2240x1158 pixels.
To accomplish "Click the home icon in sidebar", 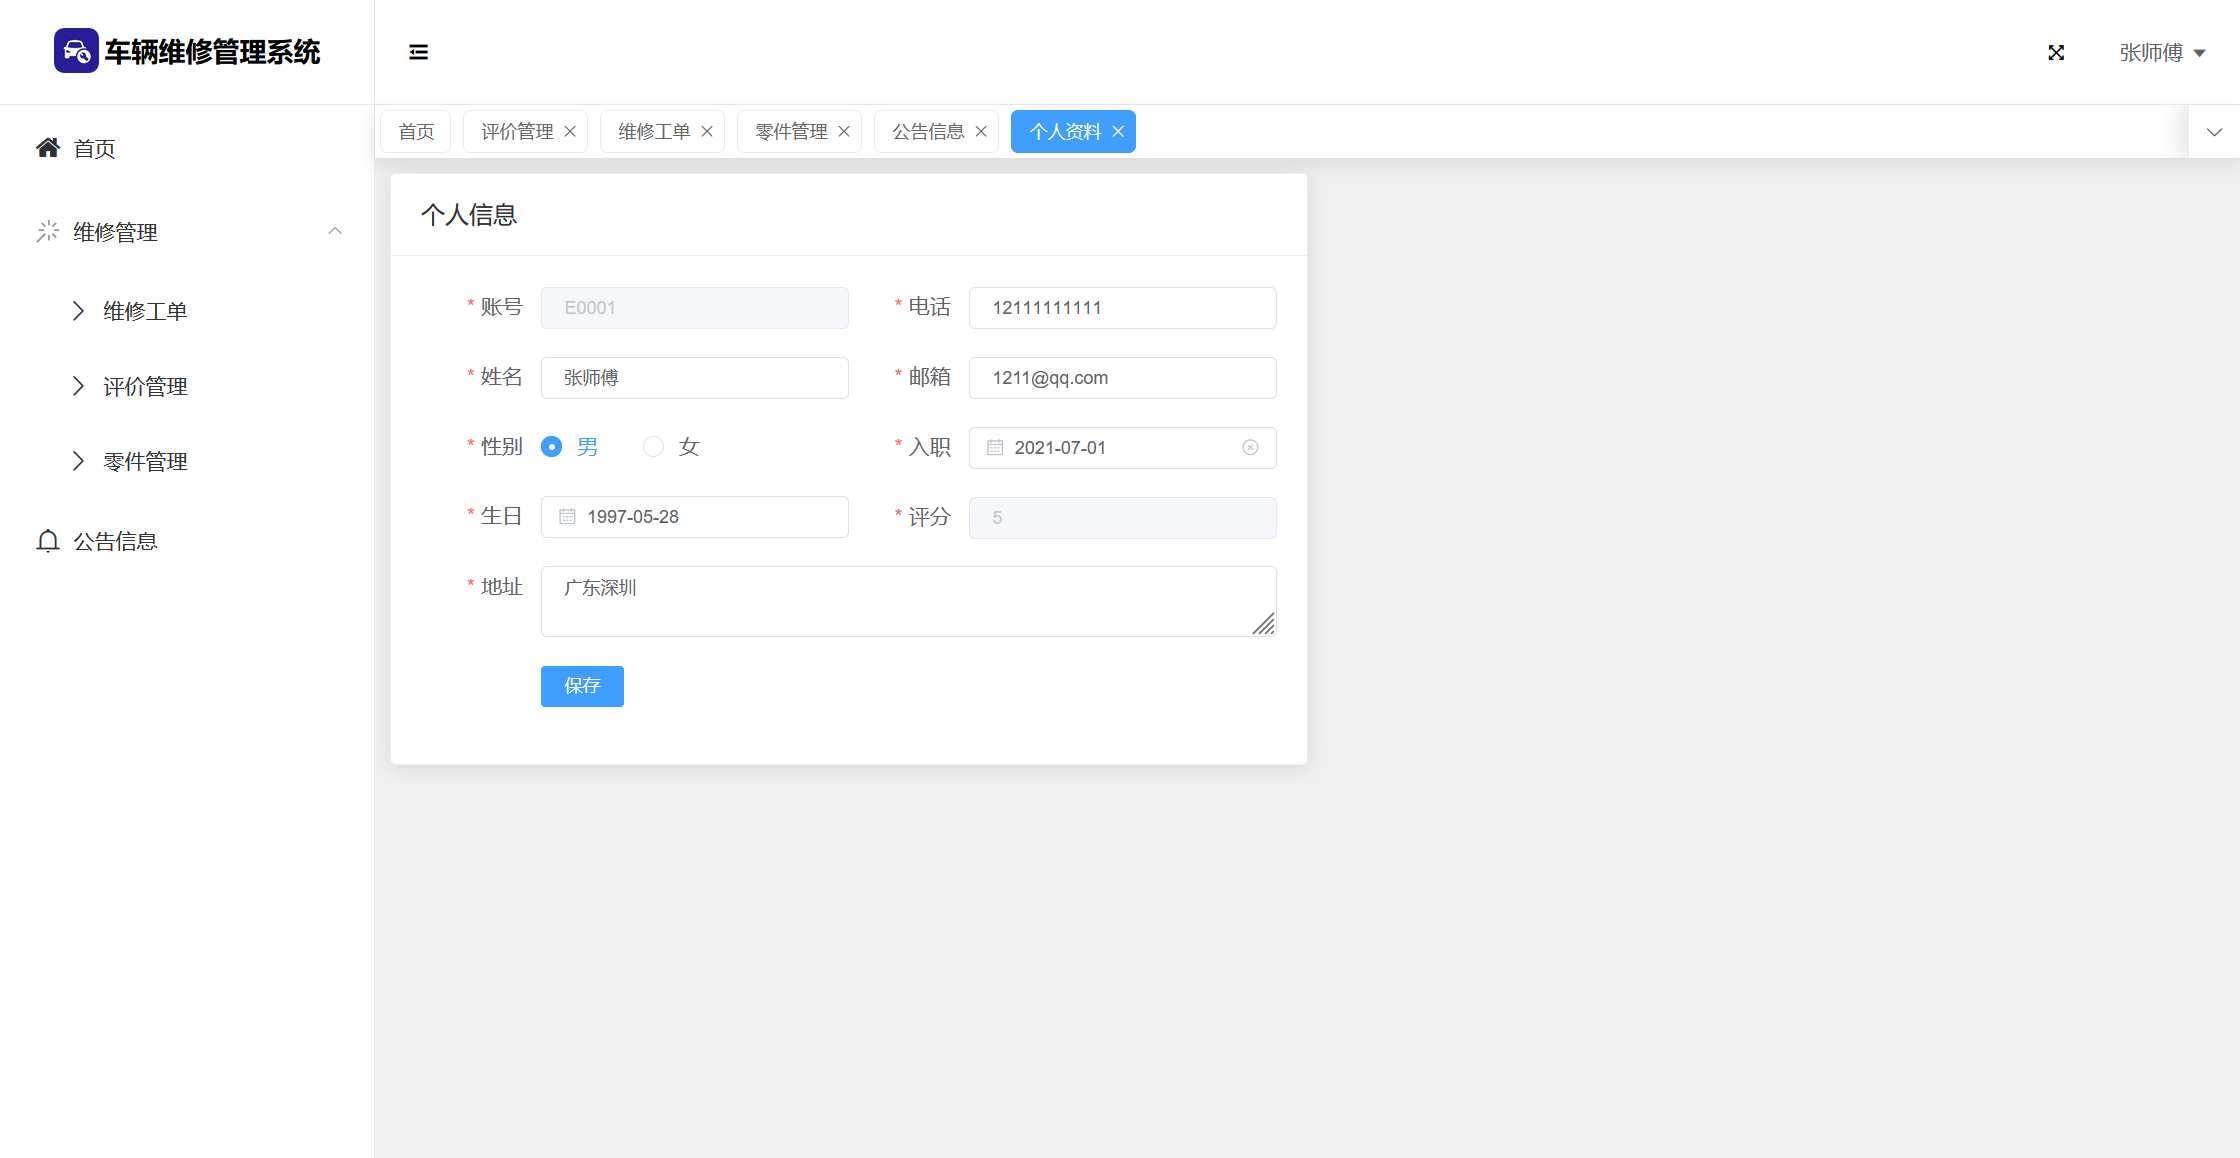I will click(x=48, y=148).
